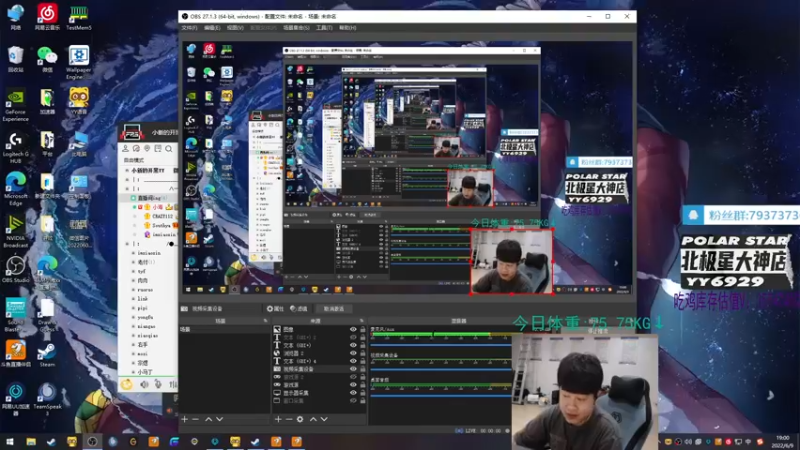Image resolution: width=800 pixels, height=450 pixels.
Task: Toggle lock on 显示器采集 source
Action: click(363, 393)
